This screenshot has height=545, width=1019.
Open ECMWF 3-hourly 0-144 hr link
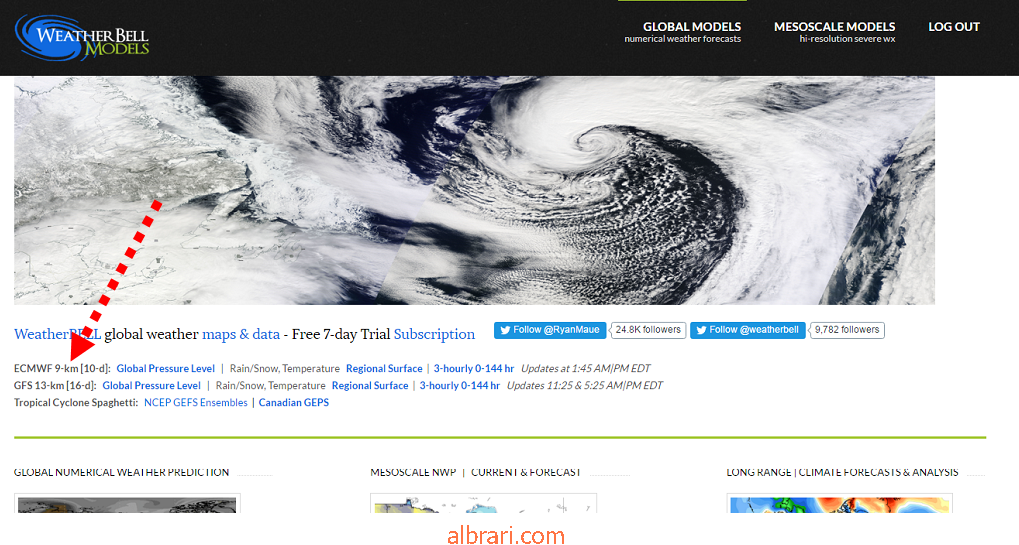474,368
